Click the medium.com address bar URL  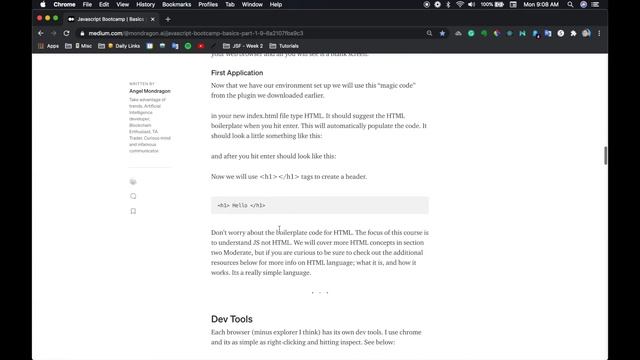[x=196, y=33]
